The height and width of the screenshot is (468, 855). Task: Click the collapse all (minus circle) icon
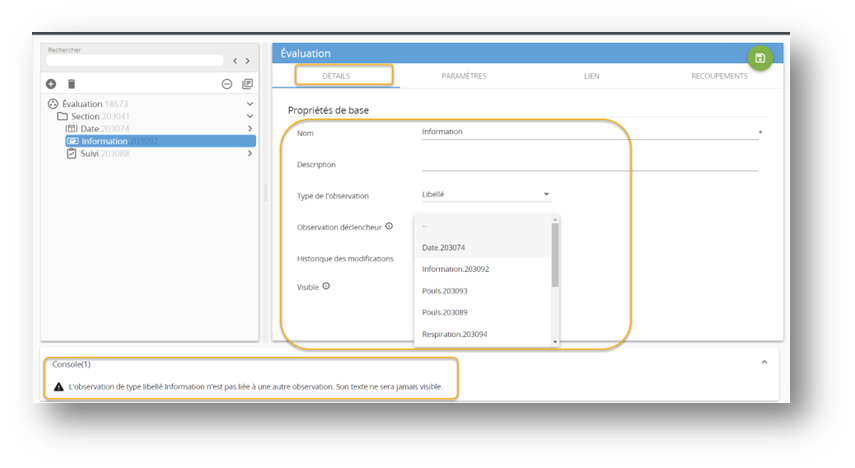point(227,84)
